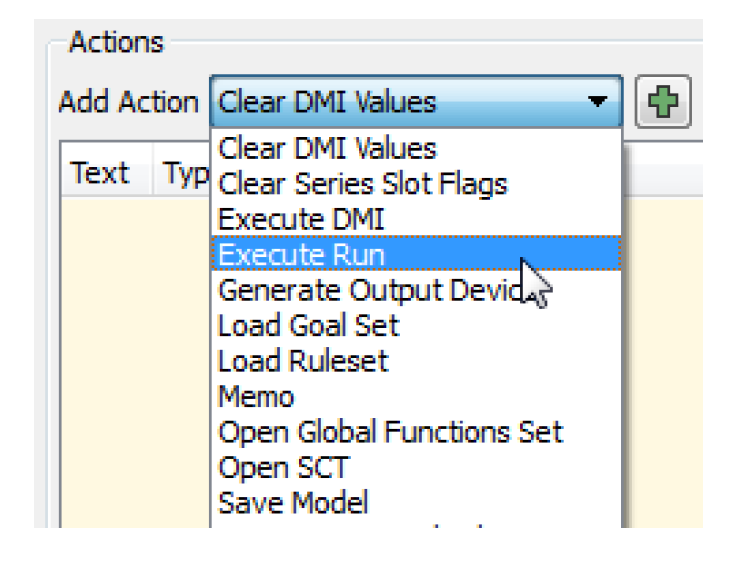
Task: Open the Add Action dropdown arrow
Action: click(x=598, y=102)
